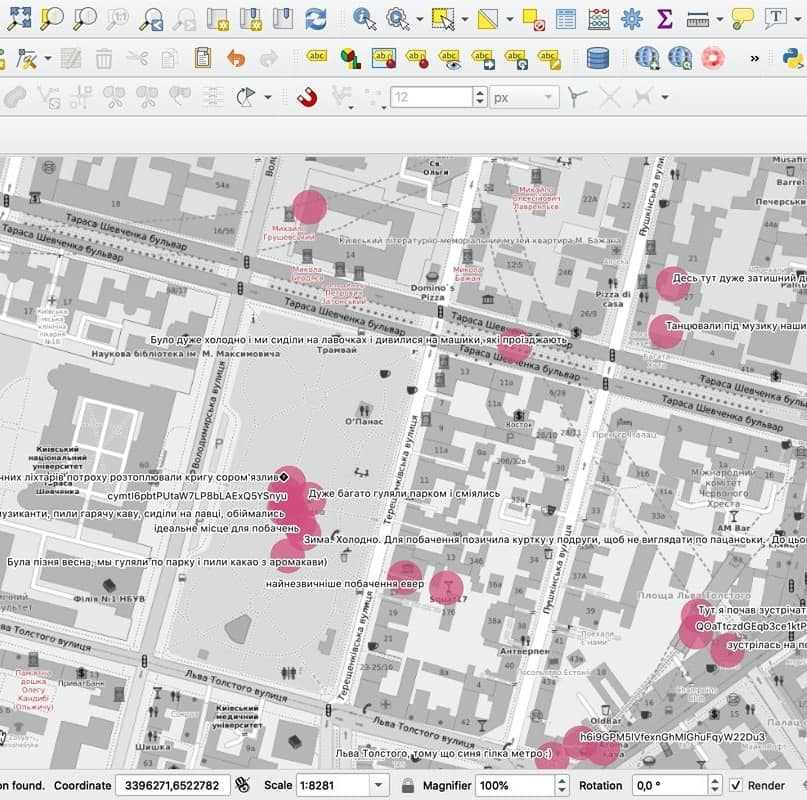The image size is (807, 800).
Task: Click the Undo arrow icon
Action: [x=236, y=58]
